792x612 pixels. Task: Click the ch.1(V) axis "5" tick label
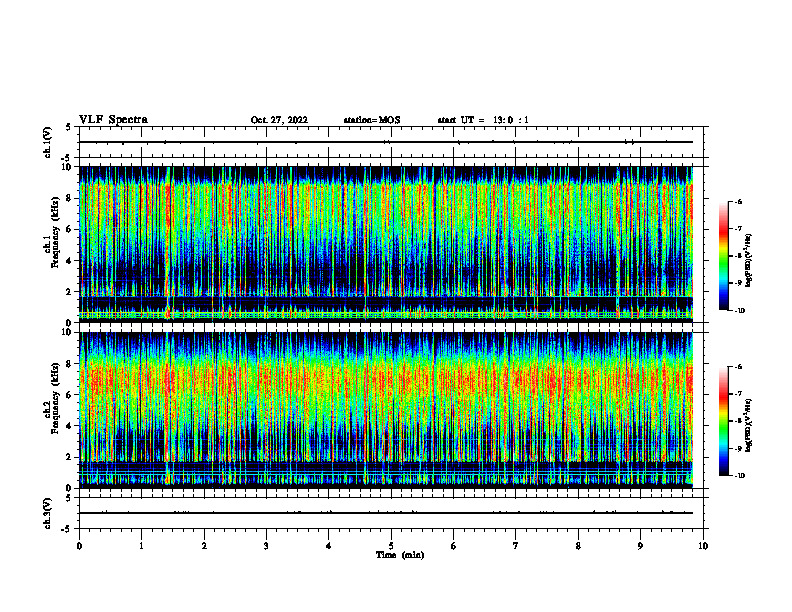(x=69, y=128)
